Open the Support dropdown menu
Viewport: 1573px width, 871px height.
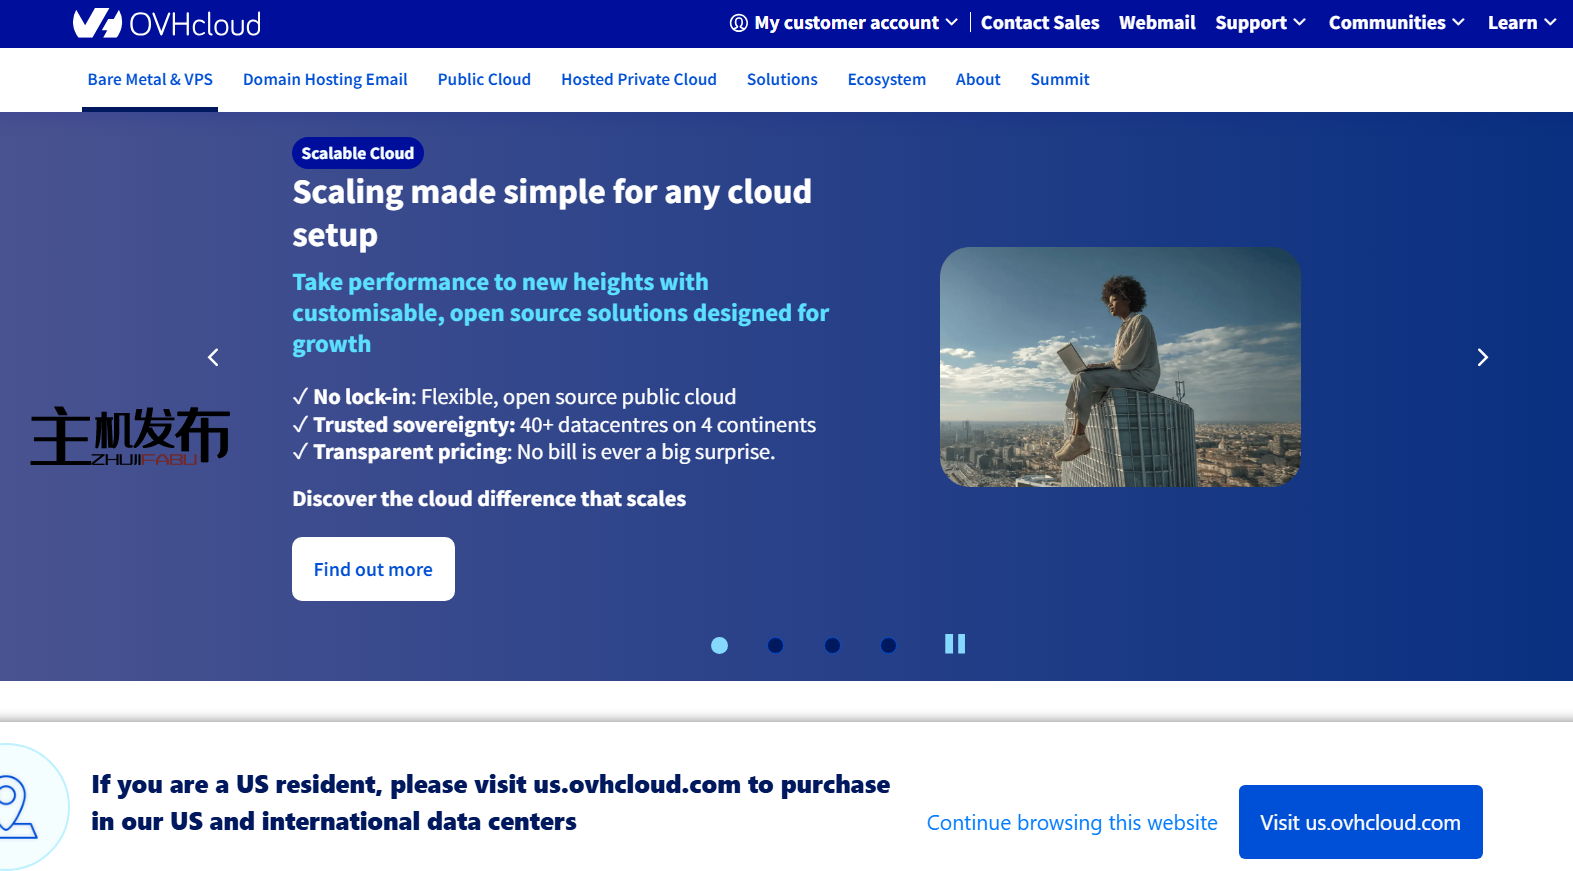click(x=1260, y=23)
